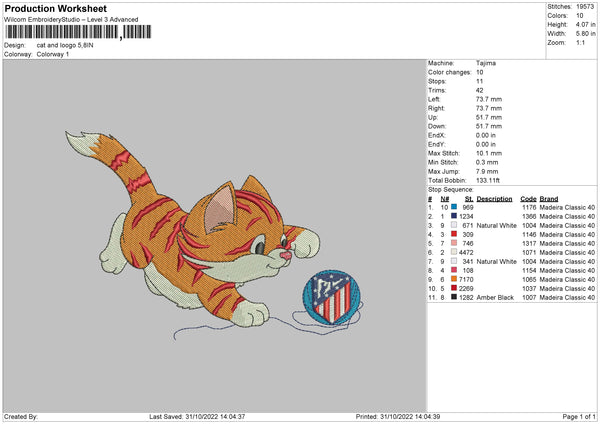Select the navy swatch beside 1234 stitches
The height and width of the screenshot is (424, 600).
click(454, 216)
